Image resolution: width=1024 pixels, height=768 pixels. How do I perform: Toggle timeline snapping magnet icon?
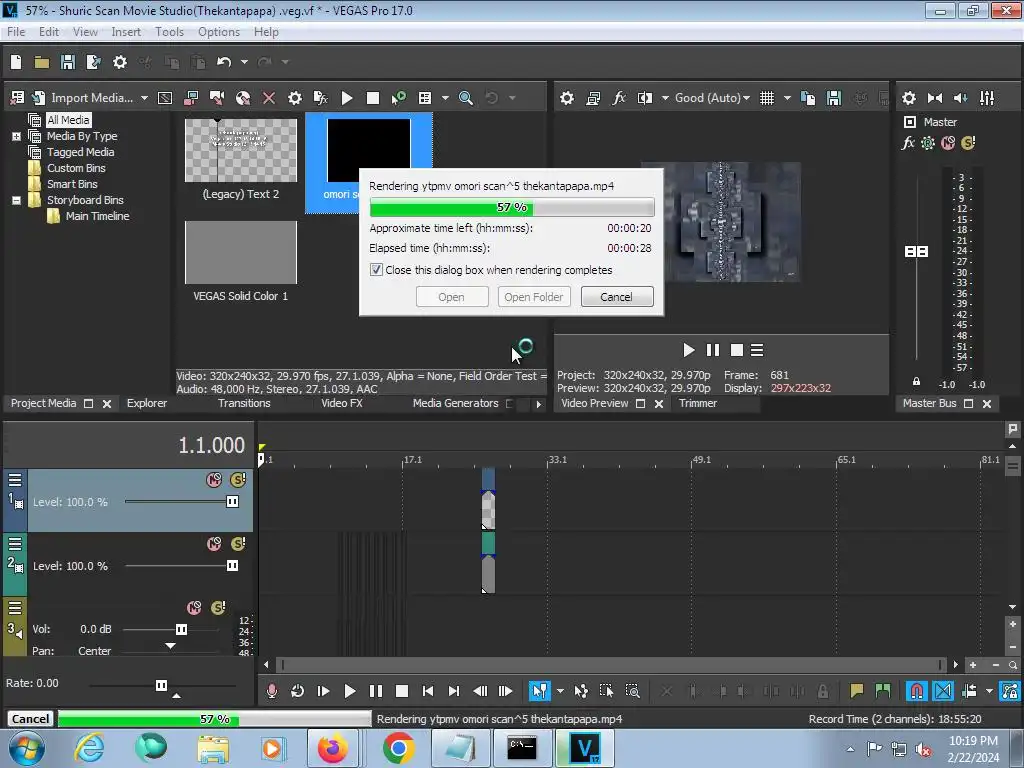917,691
